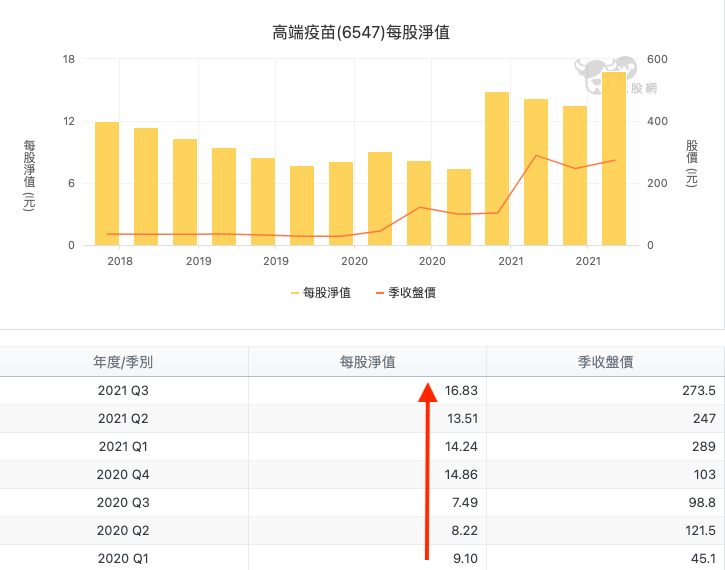725x570 pixels.
Task: Click the left axis label 每股淨值 (元)
Action: (29, 176)
